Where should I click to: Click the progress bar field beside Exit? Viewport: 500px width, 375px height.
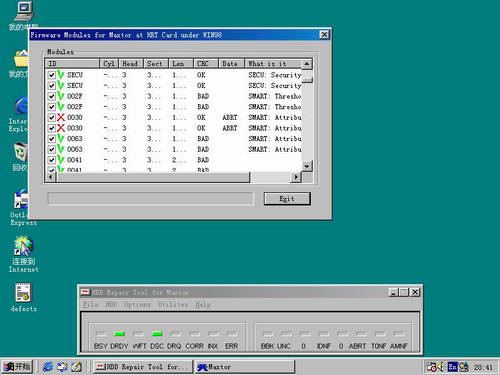[150, 199]
